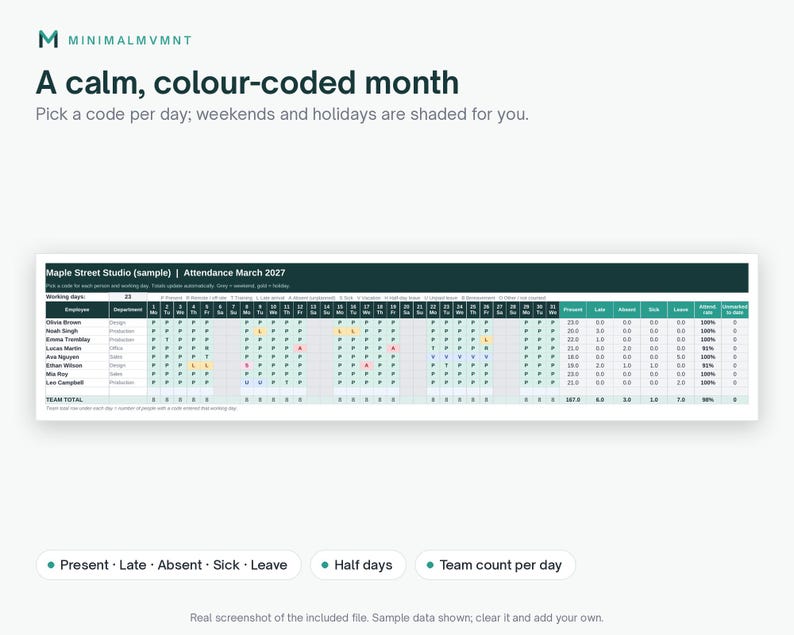
Task: Select the 'Half days' pill
Action: click(x=358, y=565)
